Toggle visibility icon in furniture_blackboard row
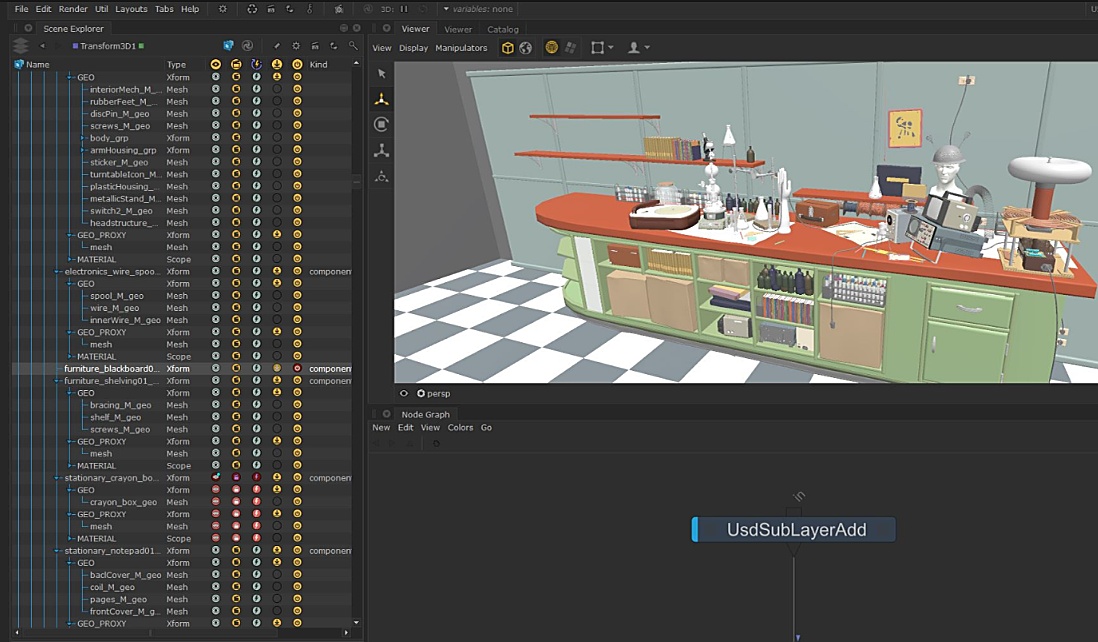The width and height of the screenshot is (1098, 642). [216, 368]
